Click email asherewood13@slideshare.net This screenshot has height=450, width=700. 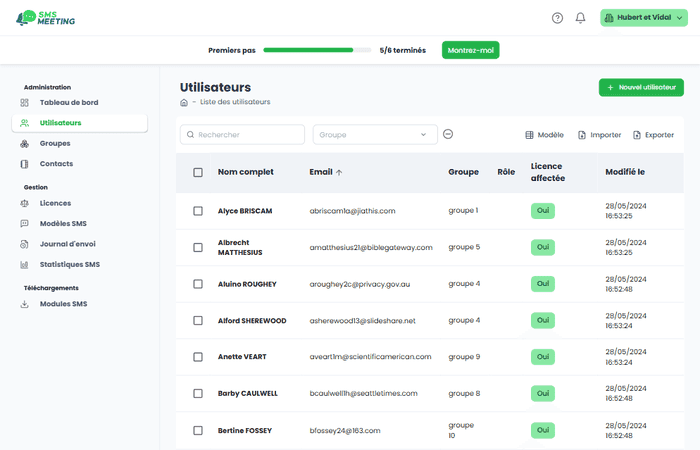pos(362,321)
